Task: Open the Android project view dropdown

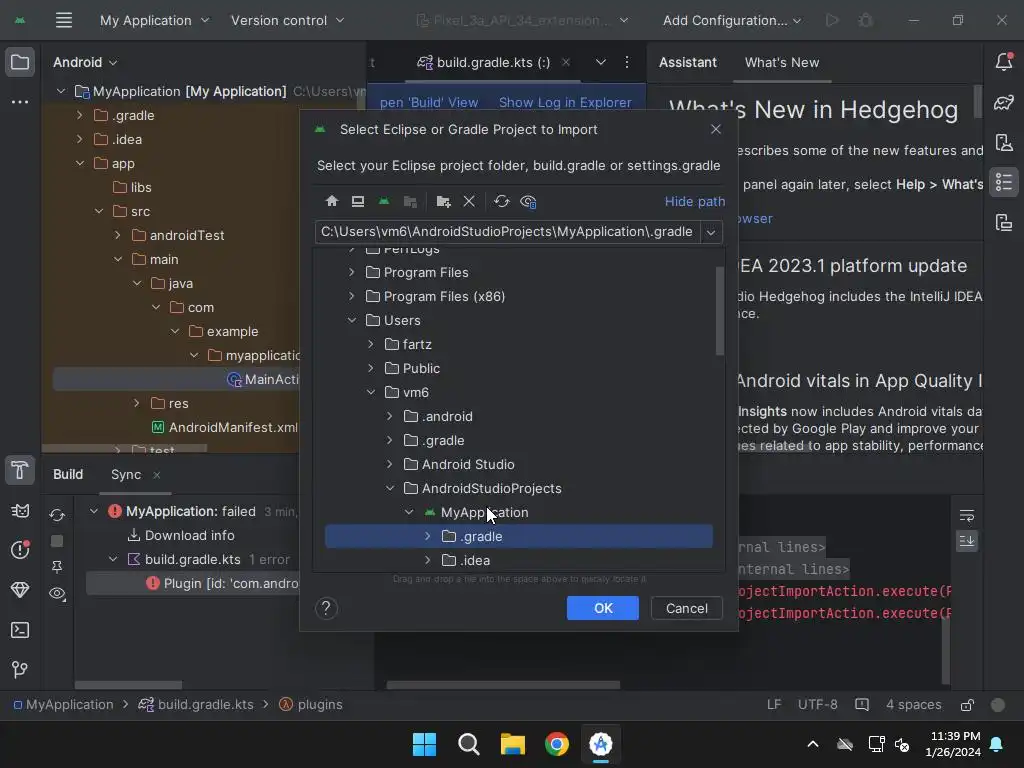Action: point(85,63)
